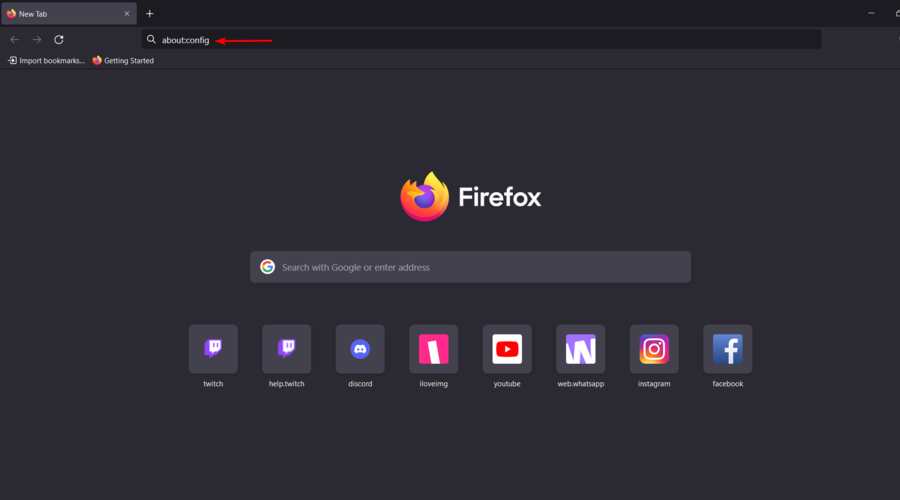Click the iloveimg label text

coord(433,383)
